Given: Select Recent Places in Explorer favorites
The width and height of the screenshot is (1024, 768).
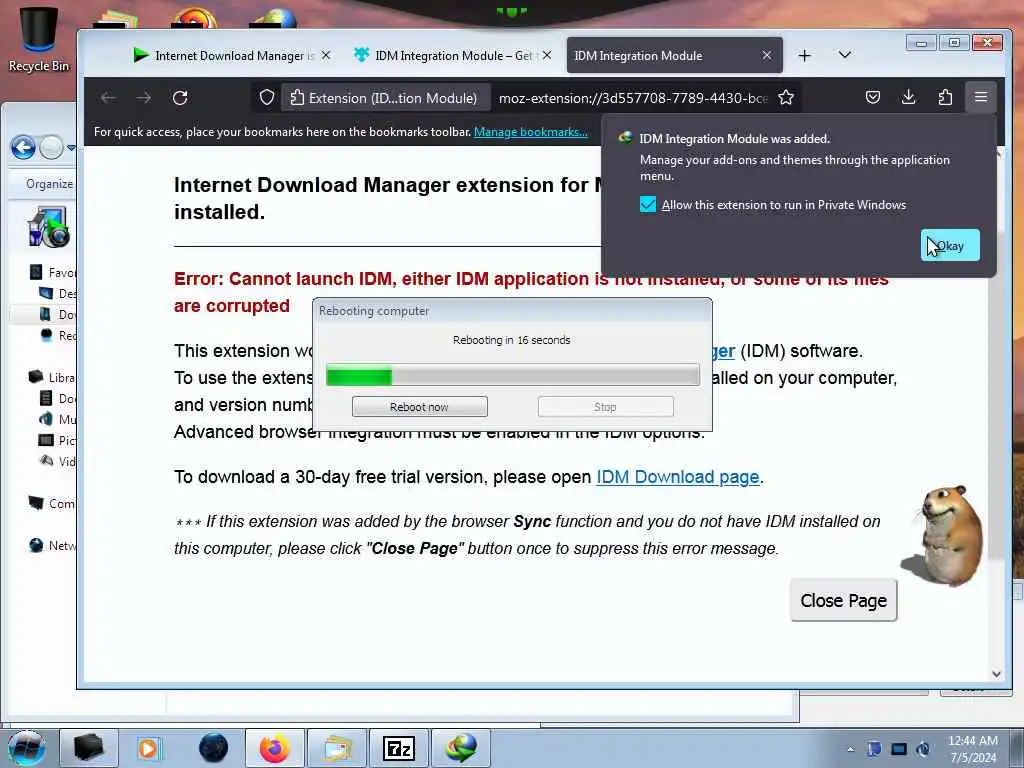Looking at the screenshot, I should pyautogui.click(x=57, y=335).
